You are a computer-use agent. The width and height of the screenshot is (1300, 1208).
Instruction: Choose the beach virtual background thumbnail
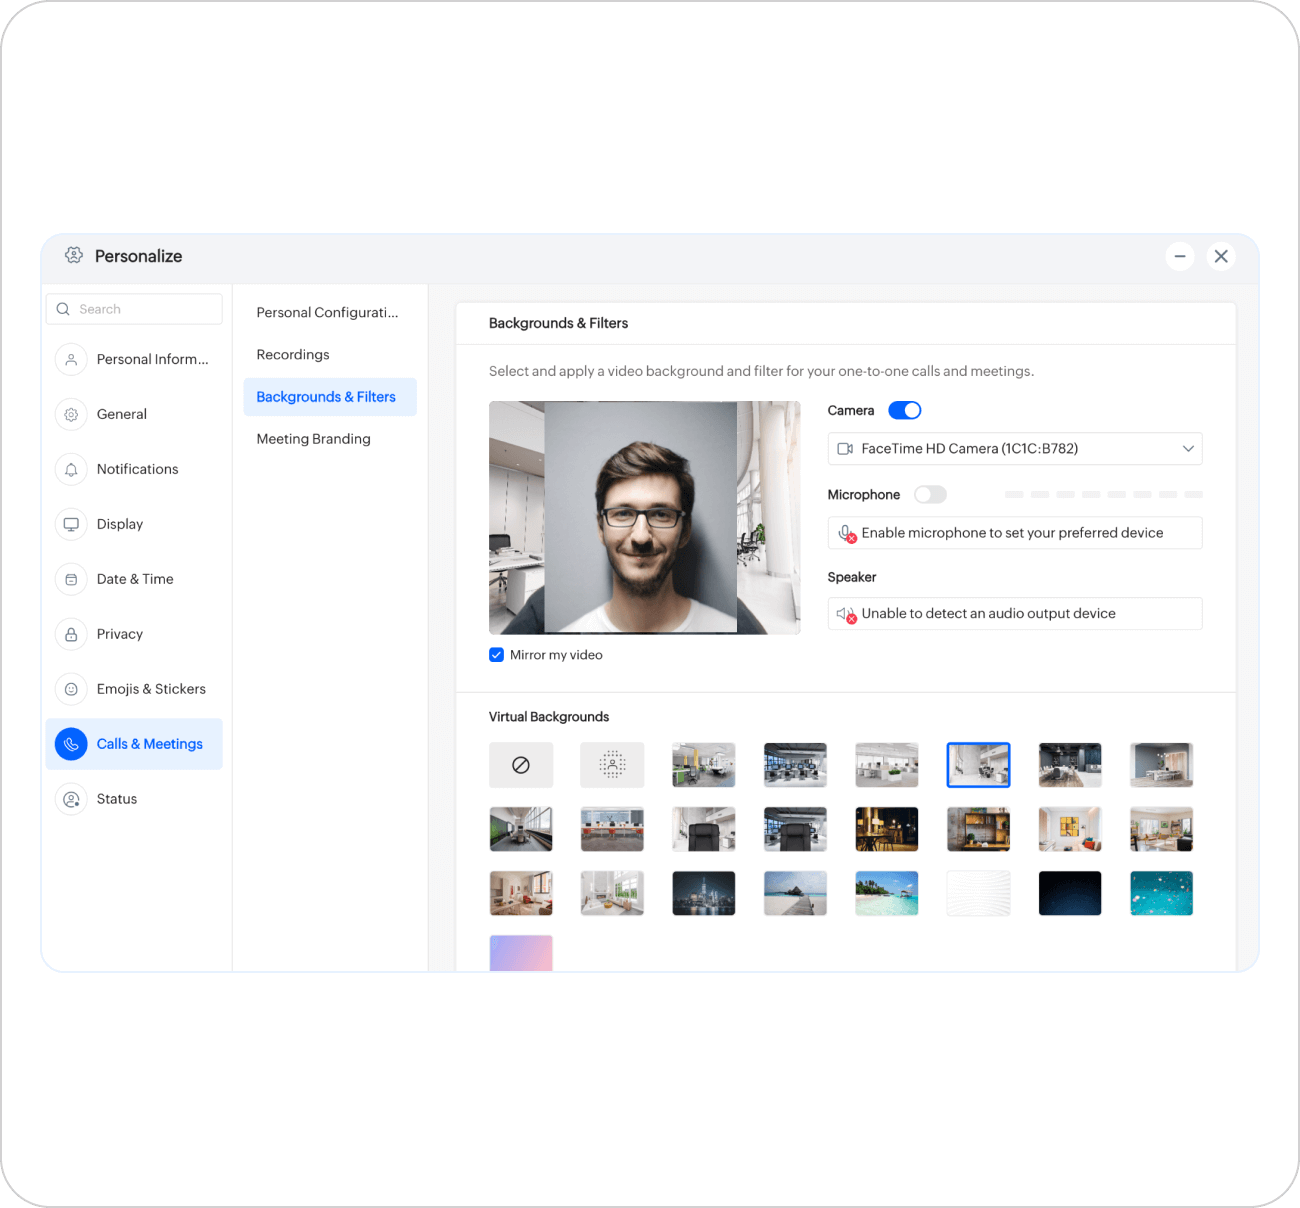coord(887,893)
